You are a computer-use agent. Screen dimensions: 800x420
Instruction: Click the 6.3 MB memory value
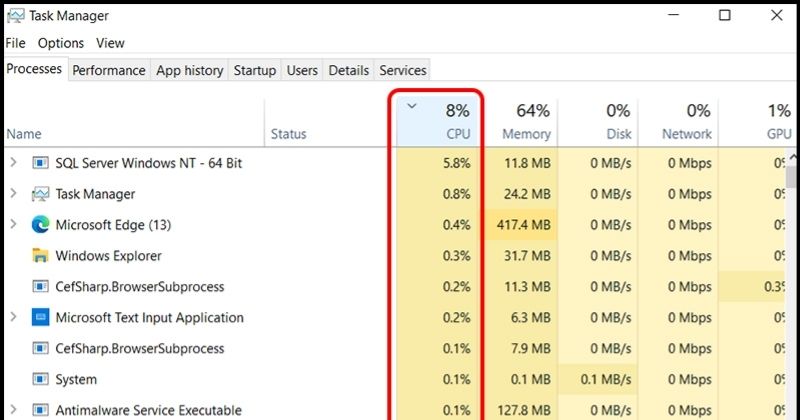coord(531,317)
